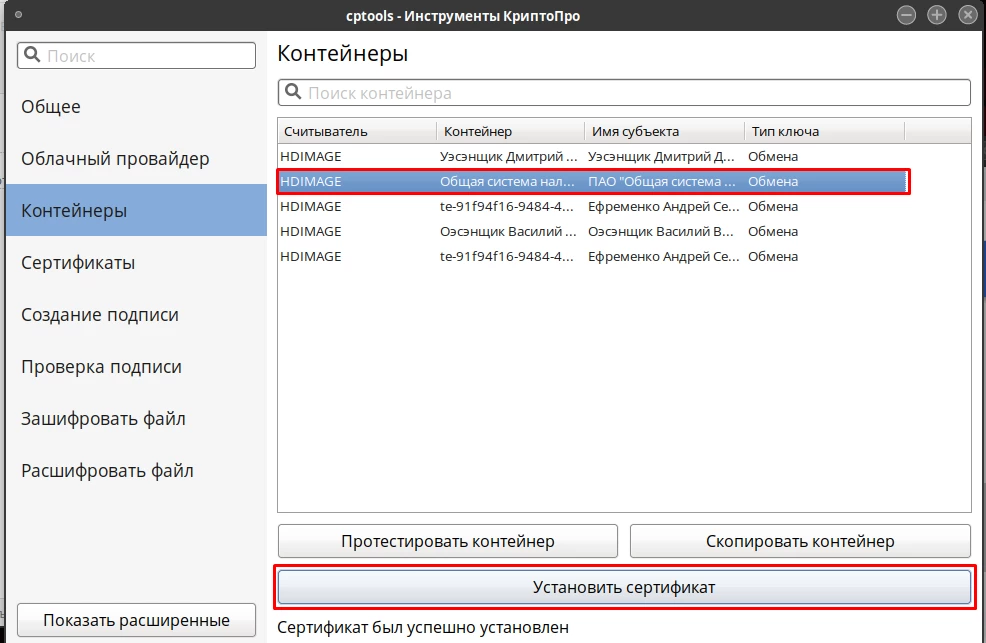The width and height of the screenshot is (986, 643).
Task: Minimize the cptools window
Action: point(906,15)
